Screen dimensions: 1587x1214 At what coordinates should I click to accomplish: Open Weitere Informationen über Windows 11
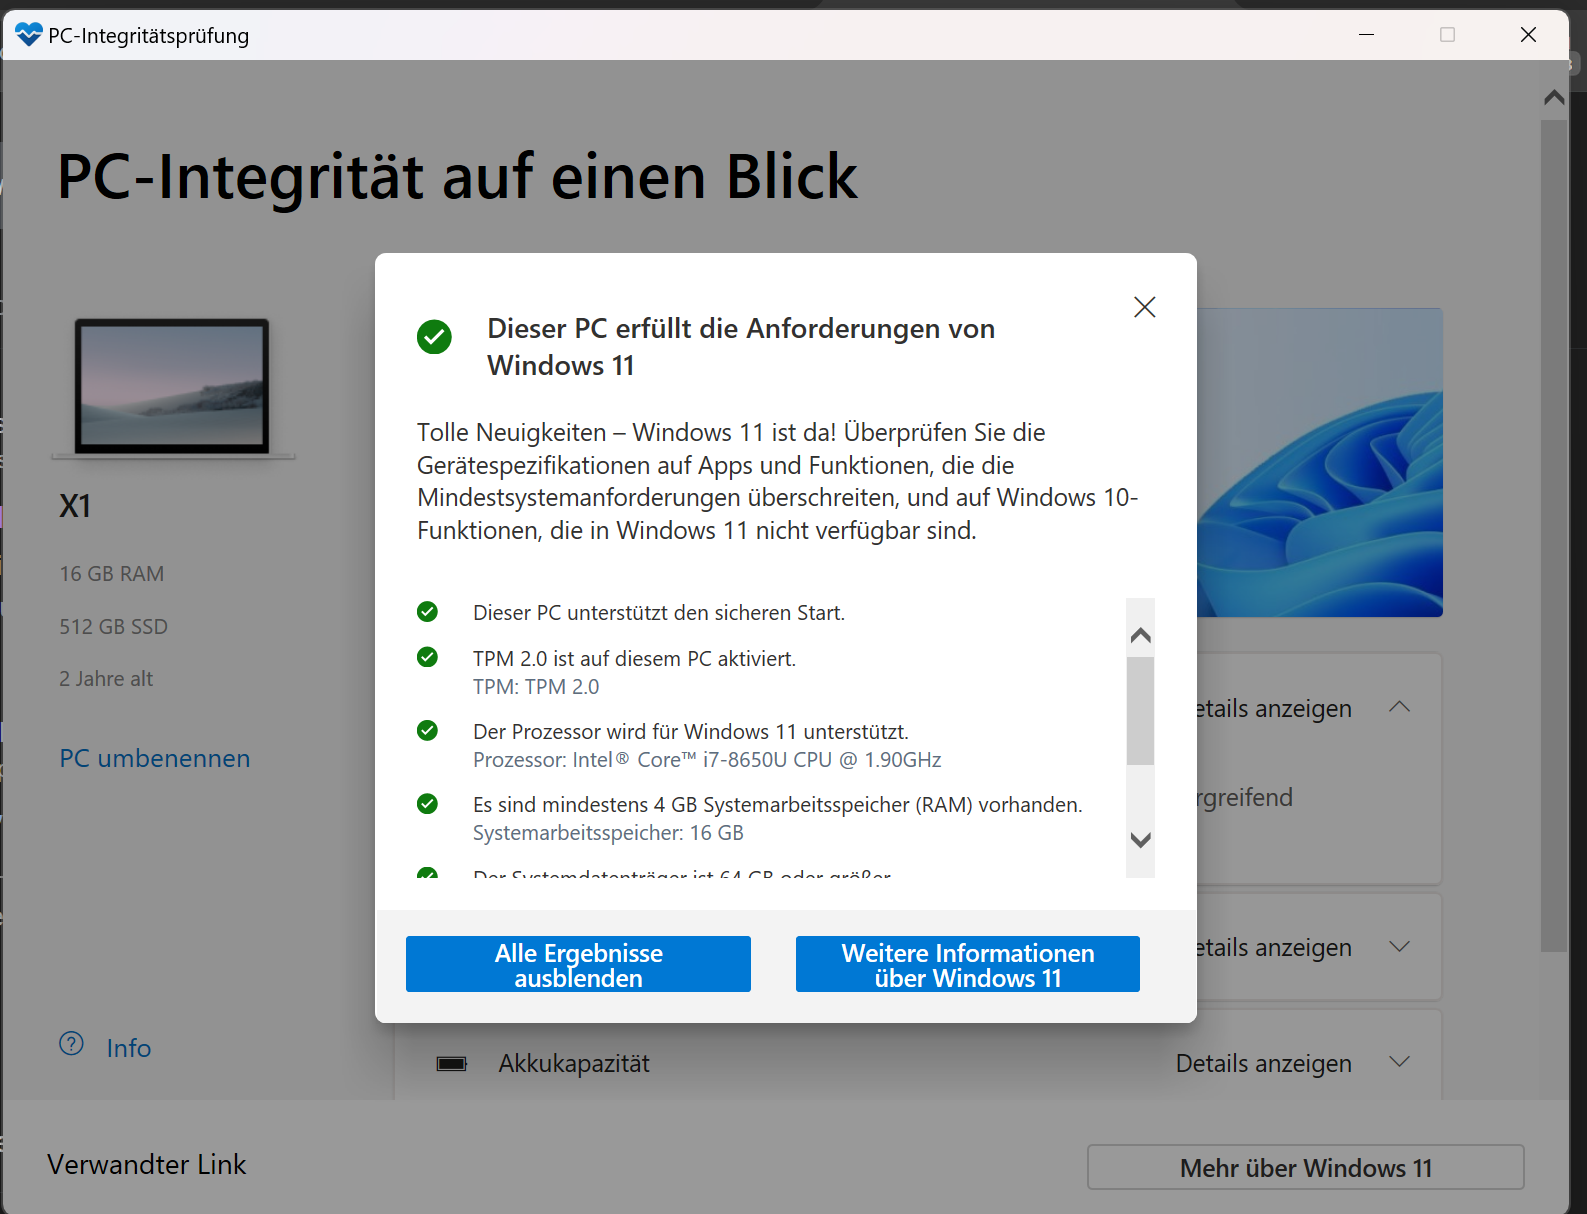[x=968, y=964]
